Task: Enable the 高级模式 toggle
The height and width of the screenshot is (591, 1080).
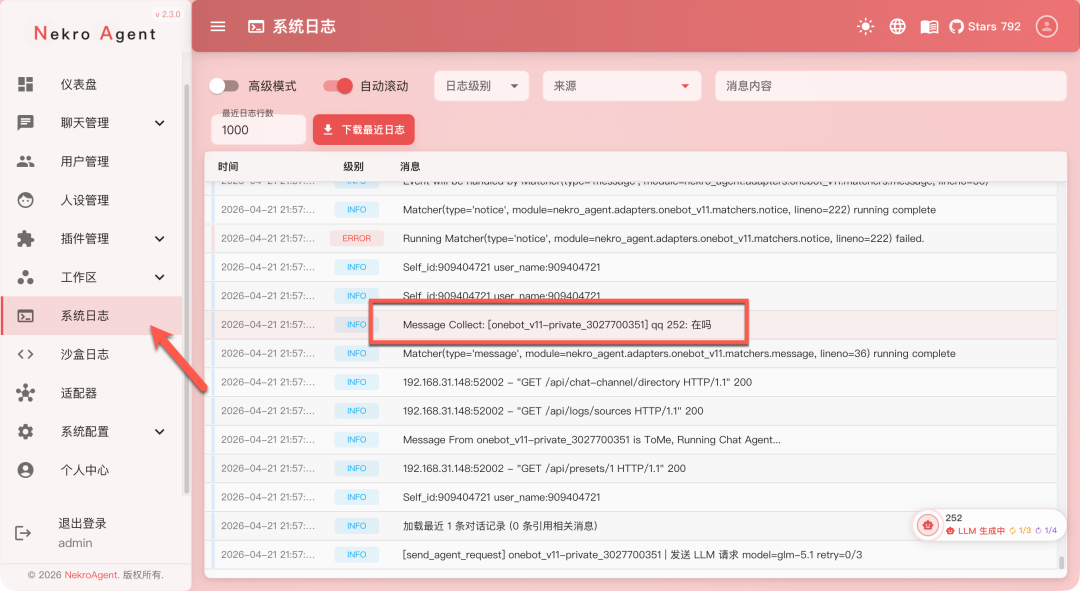Action: coord(225,86)
